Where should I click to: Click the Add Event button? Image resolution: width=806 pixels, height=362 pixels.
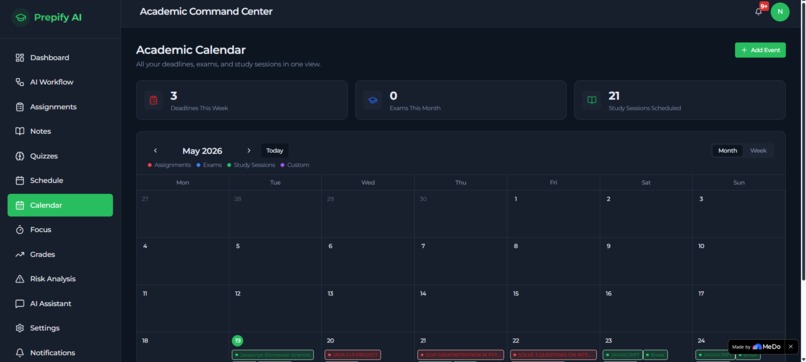760,50
